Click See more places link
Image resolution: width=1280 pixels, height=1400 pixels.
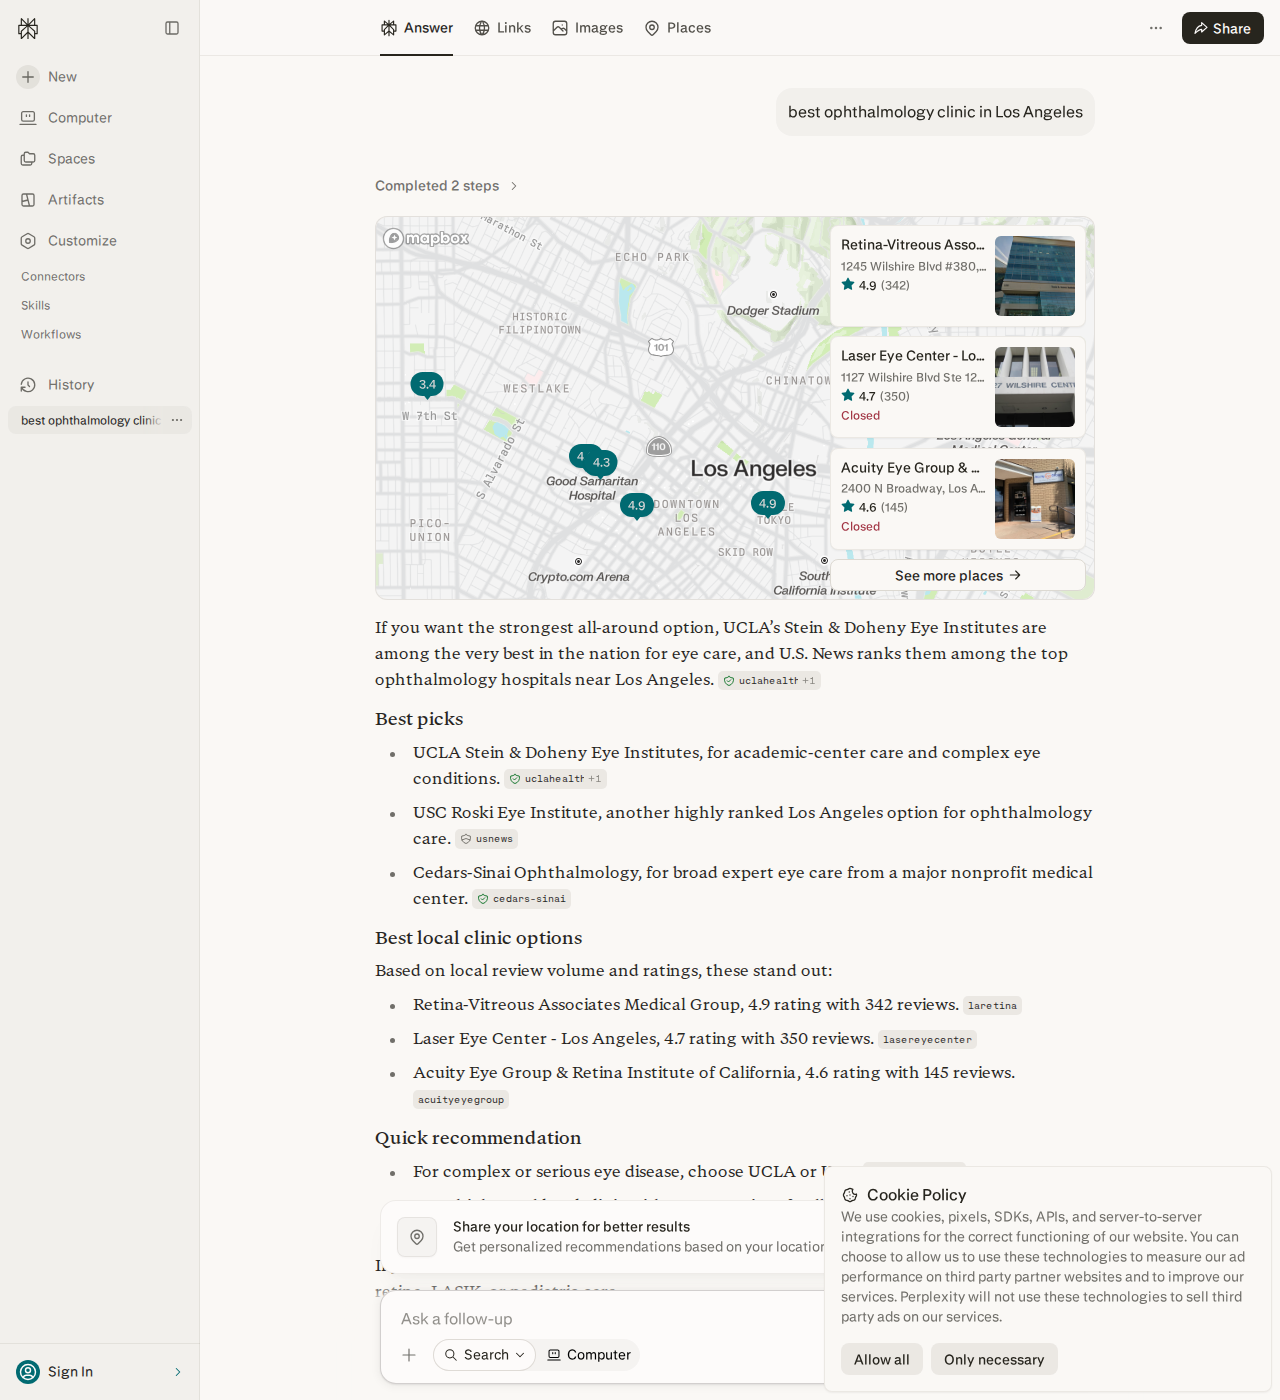tap(958, 575)
